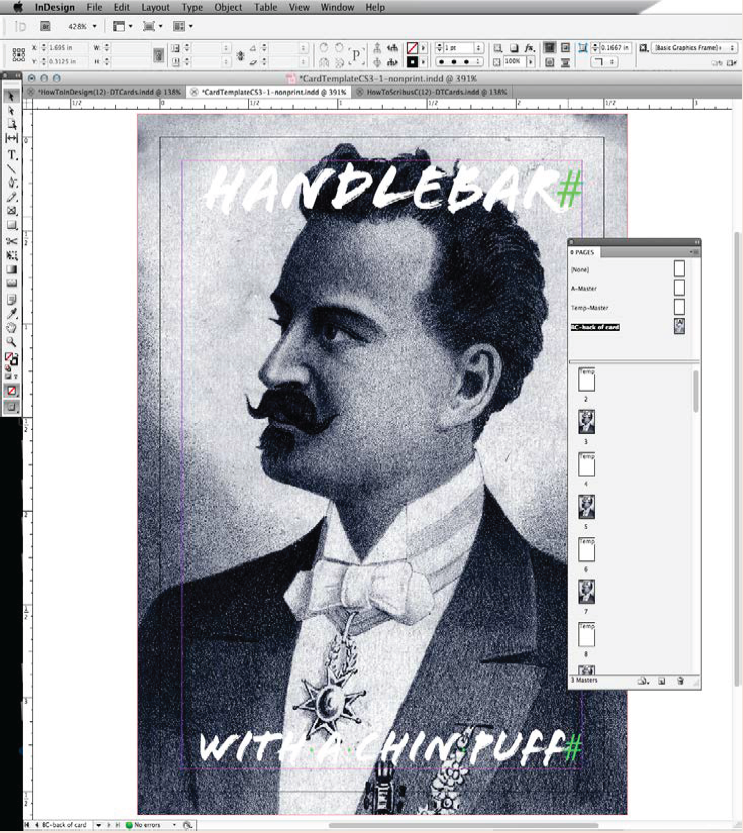Delete selected page with trash icon
Image resolution: width=743 pixels, height=833 pixels.
[680, 681]
